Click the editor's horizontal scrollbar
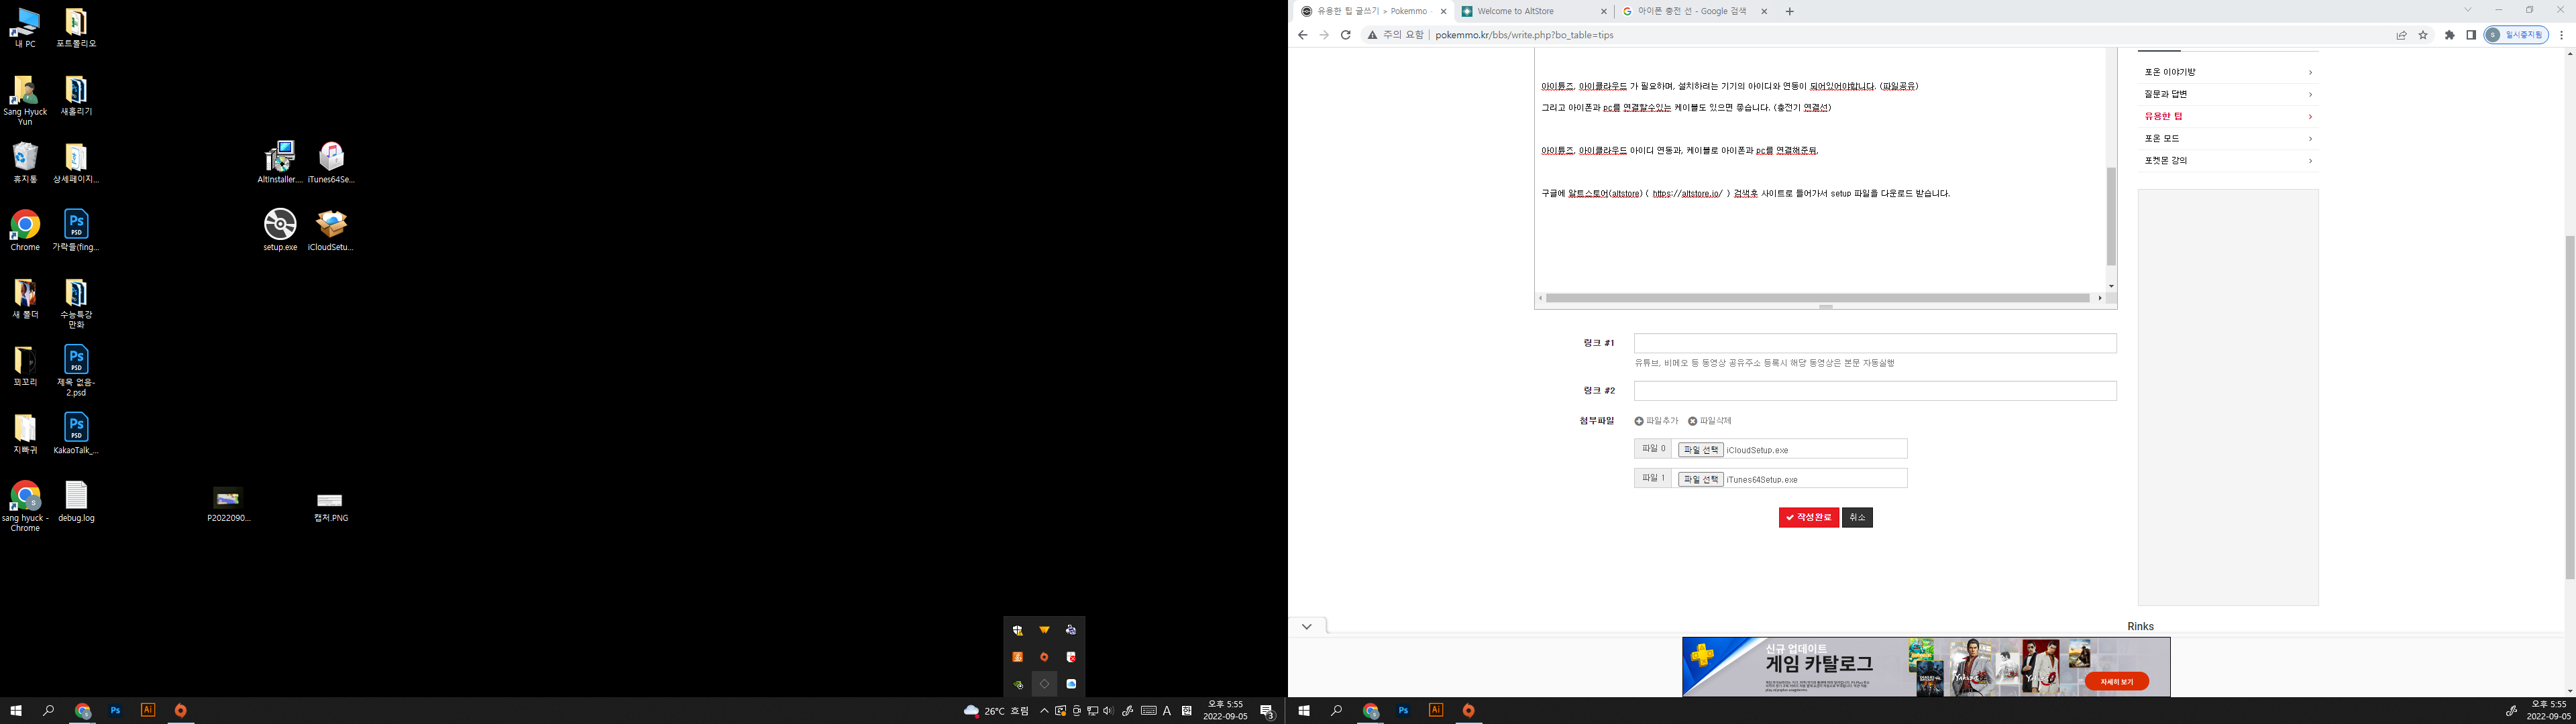2576x724 pixels. [1817, 298]
